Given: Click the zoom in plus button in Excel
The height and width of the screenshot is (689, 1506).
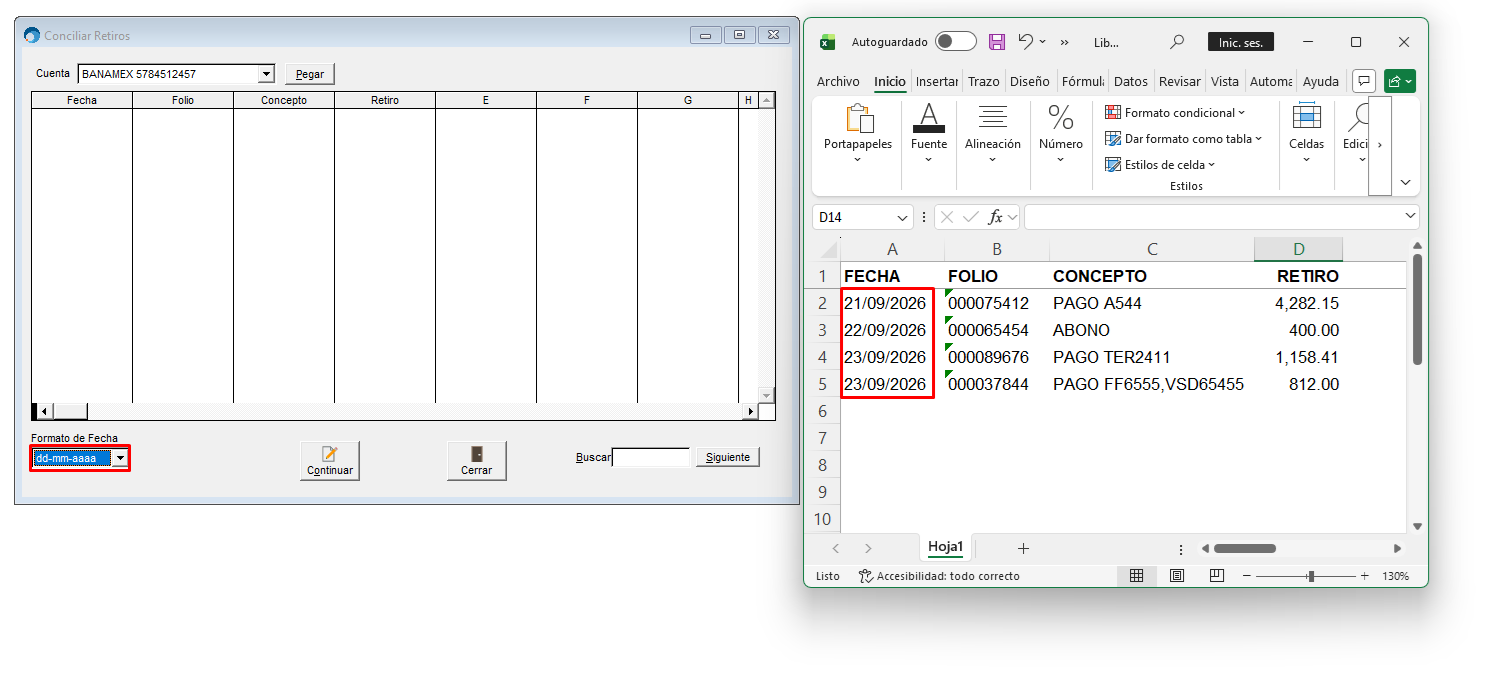Looking at the screenshot, I should pos(1364,576).
